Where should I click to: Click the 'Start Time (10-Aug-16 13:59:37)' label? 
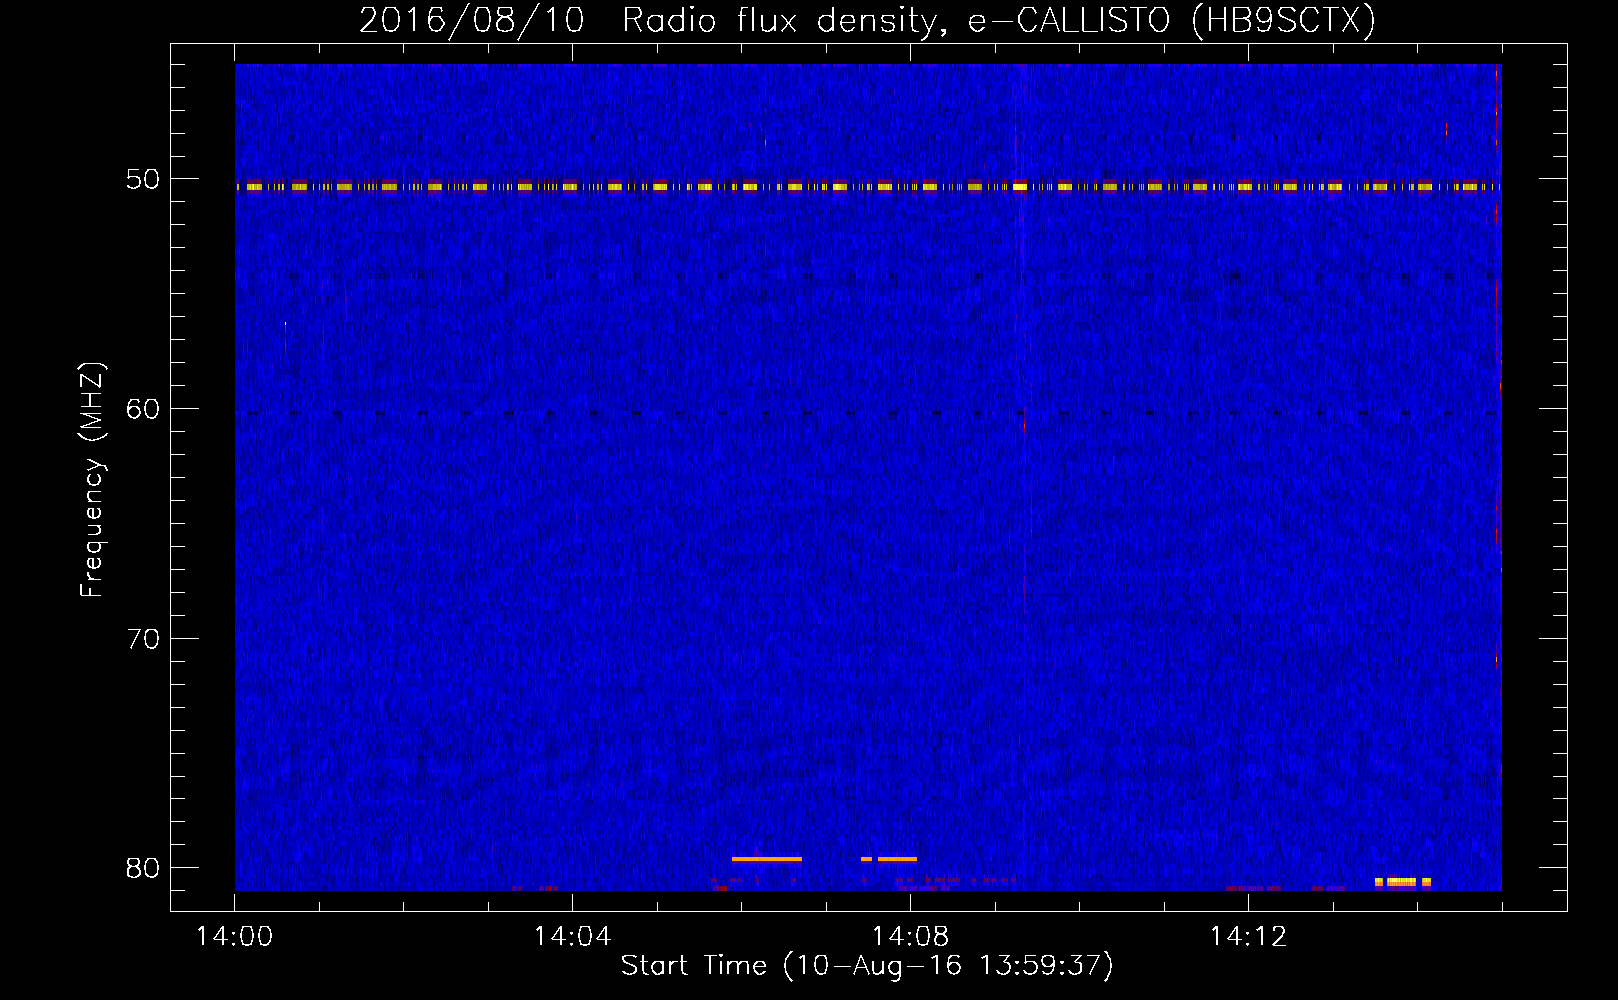point(867,965)
